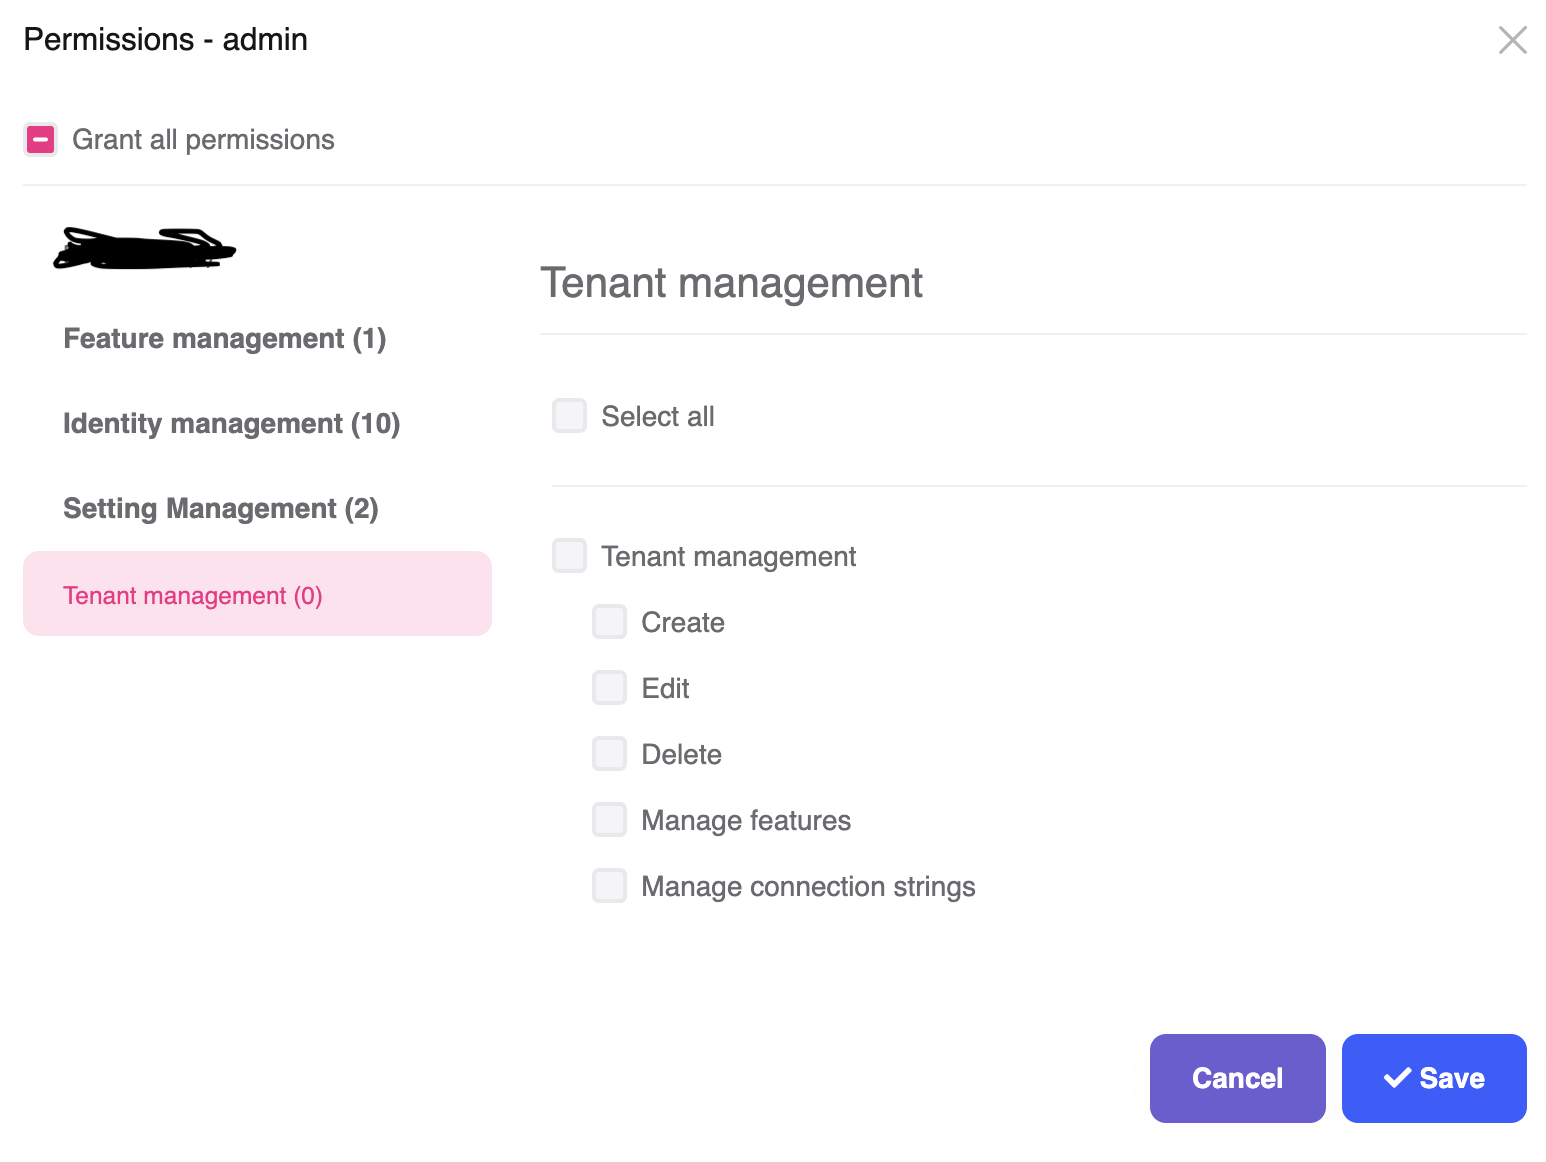Enable the Select all checkbox
This screenshot has height=1162, width=1546.
point(569,415)
